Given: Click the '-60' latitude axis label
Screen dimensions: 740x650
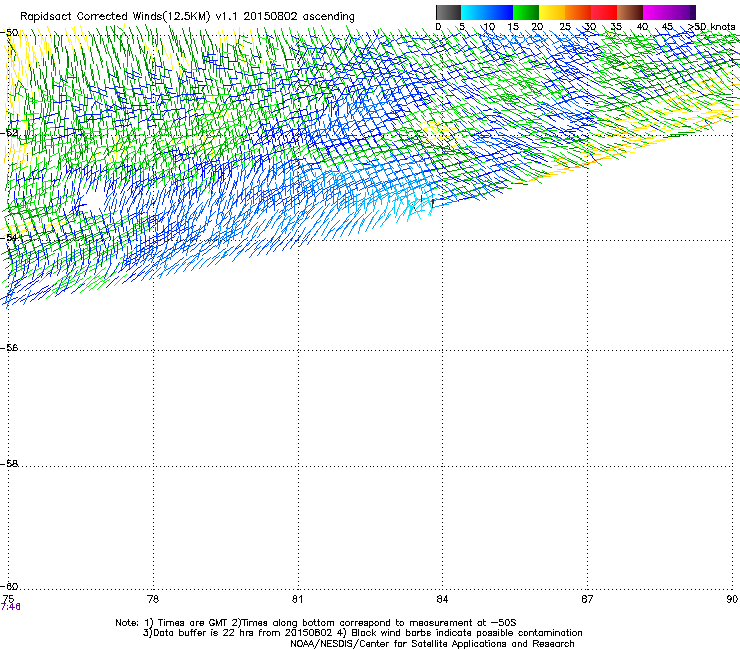Looking at the screenshot, I should pos(9,586).
